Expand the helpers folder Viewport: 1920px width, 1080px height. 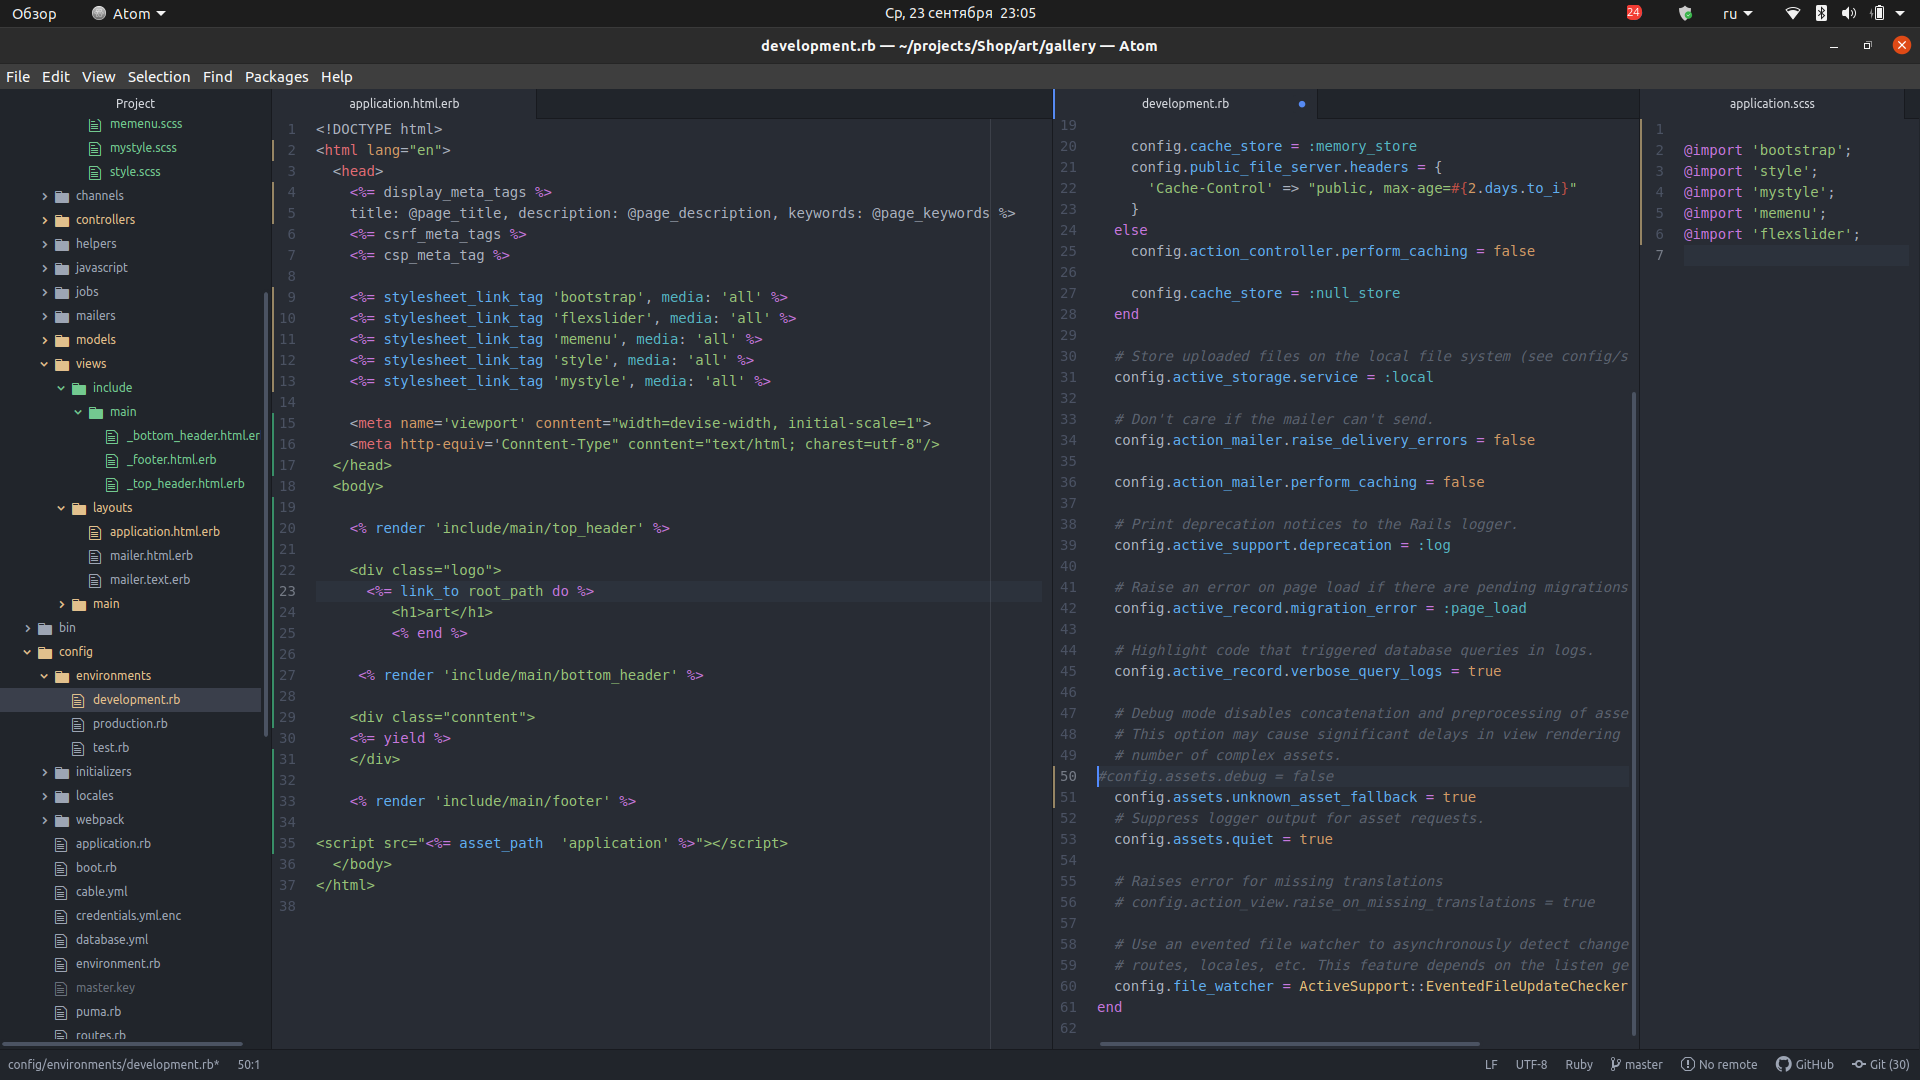(45, 244)
